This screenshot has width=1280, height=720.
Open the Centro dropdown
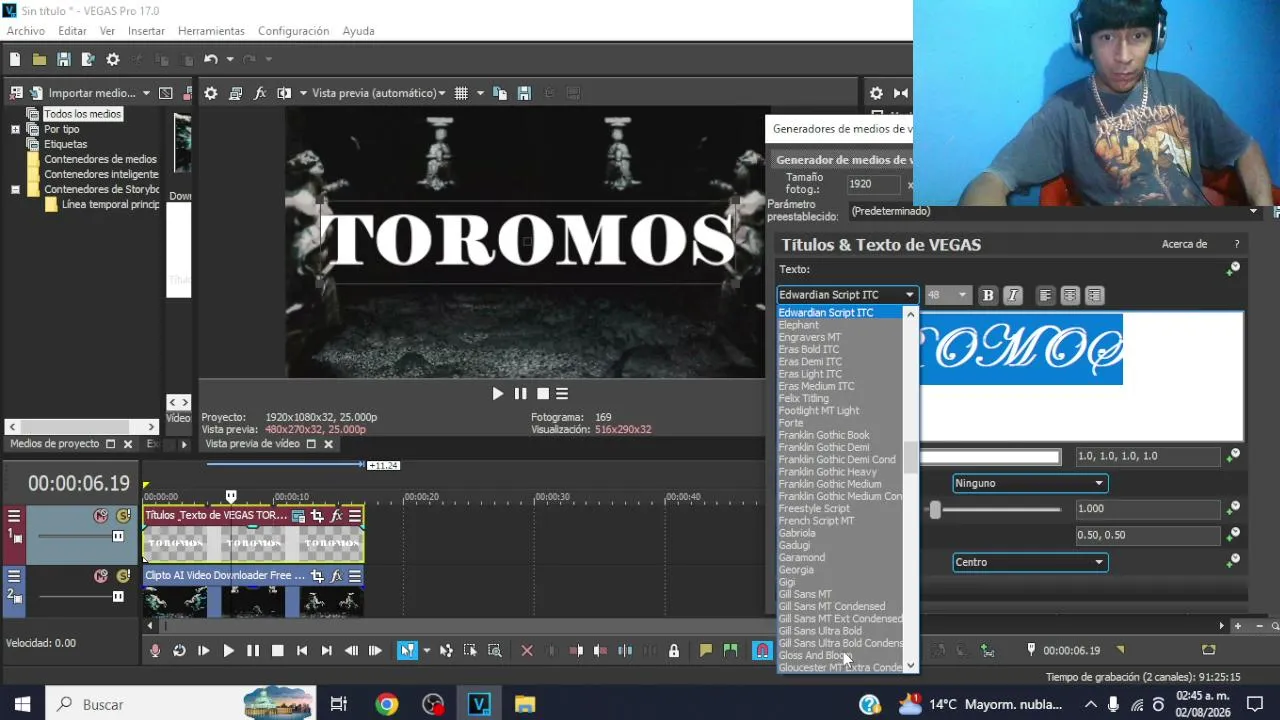(x=1029, y=562)
